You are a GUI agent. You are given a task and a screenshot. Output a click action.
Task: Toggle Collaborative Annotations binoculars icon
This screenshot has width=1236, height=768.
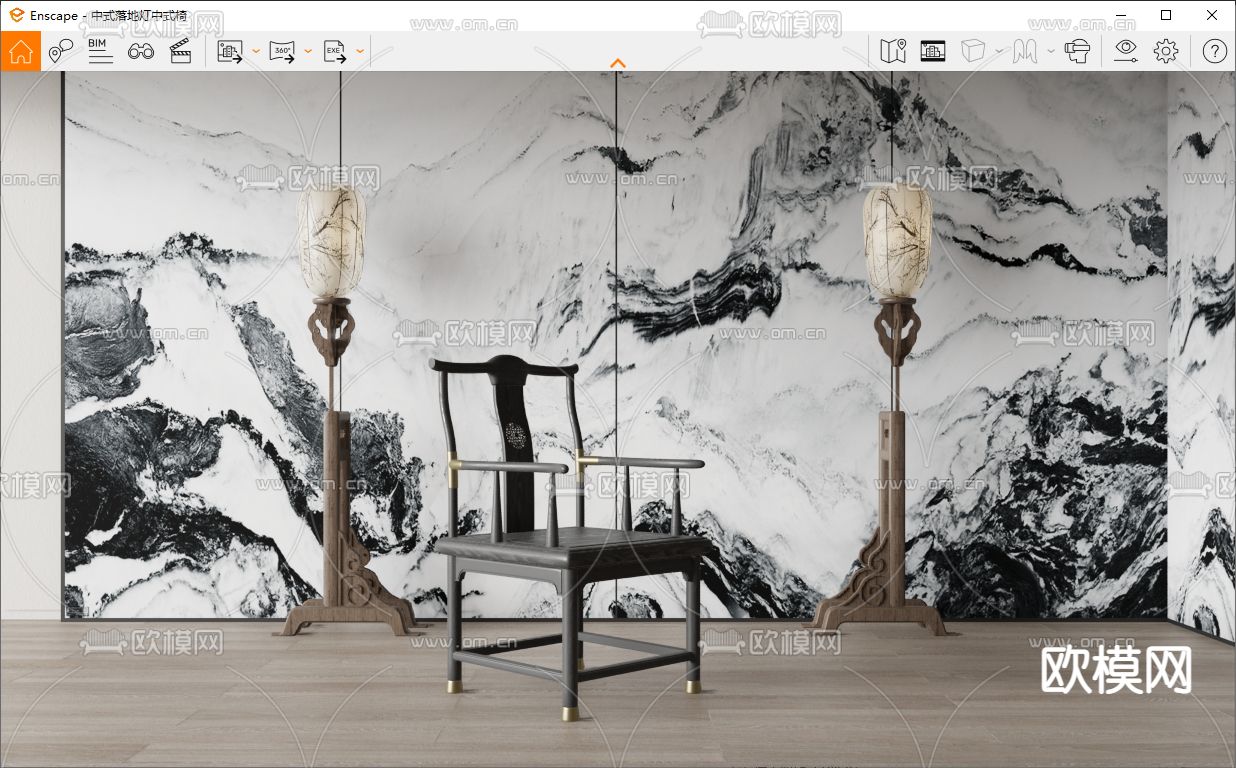140,51
